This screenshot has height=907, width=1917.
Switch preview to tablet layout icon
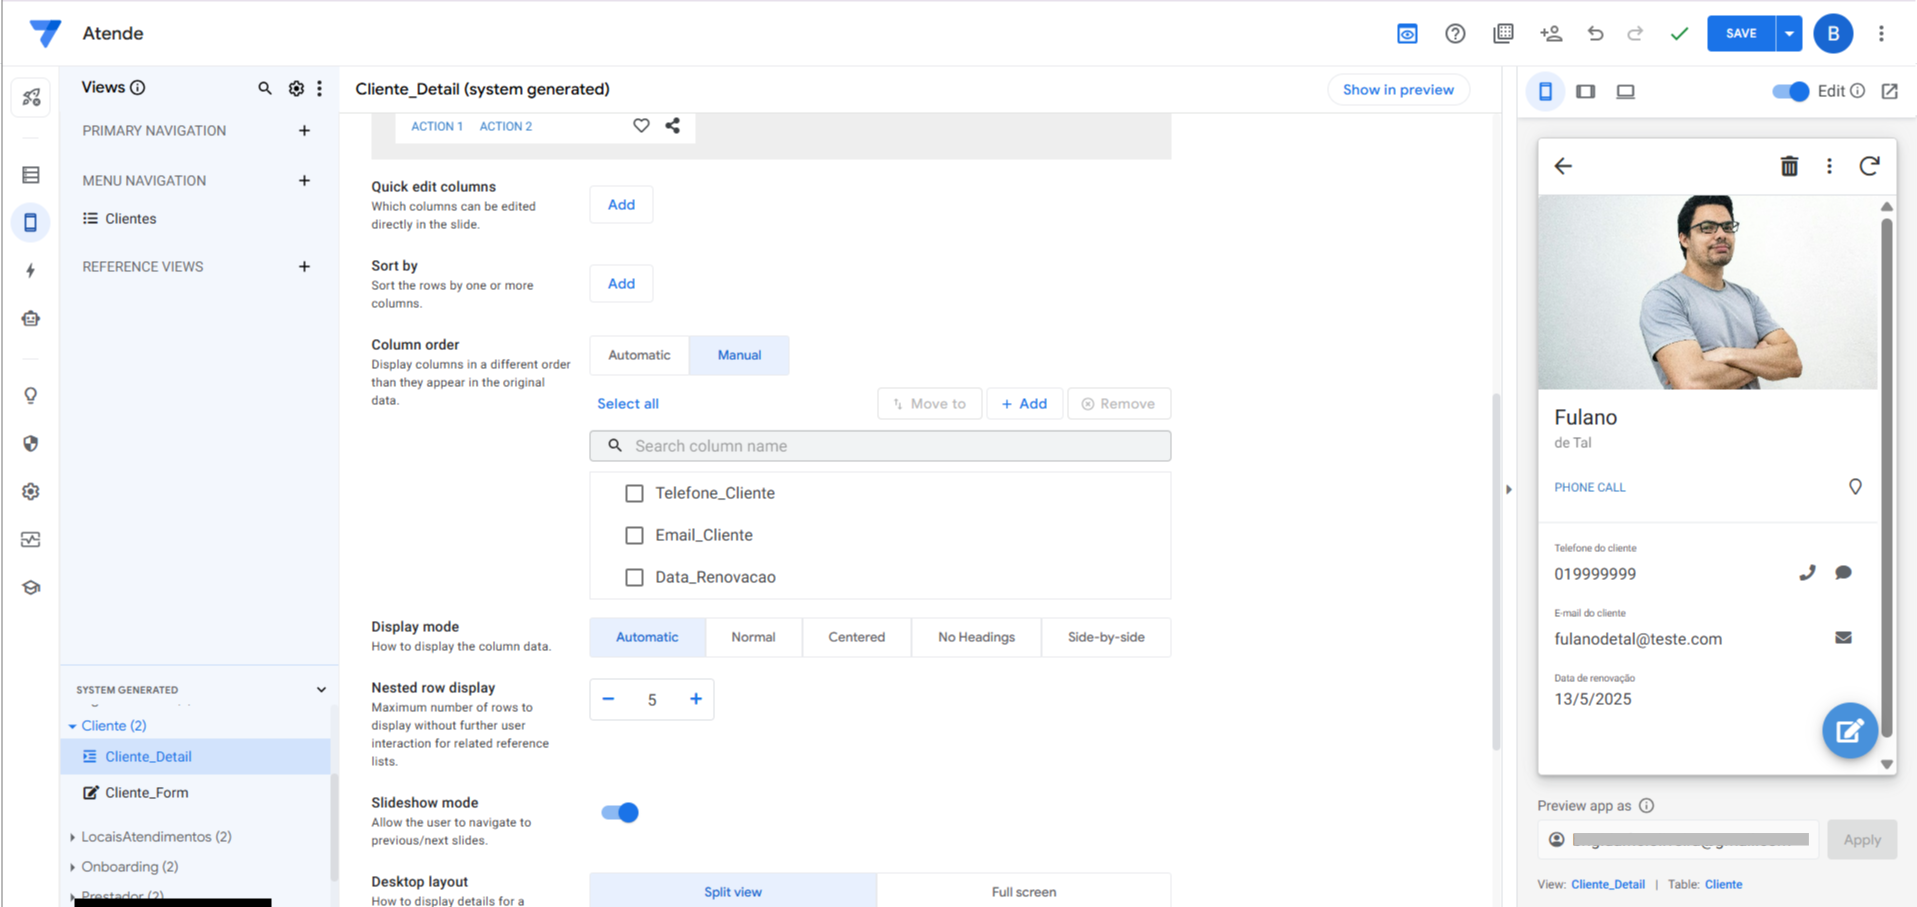[1586, 92]
